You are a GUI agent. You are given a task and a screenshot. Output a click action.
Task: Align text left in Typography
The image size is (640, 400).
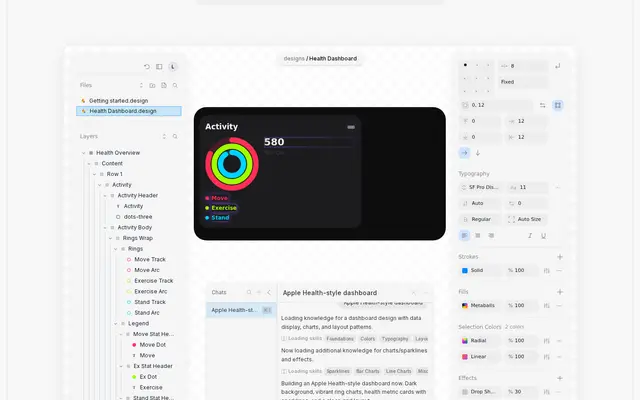(464, 236)
